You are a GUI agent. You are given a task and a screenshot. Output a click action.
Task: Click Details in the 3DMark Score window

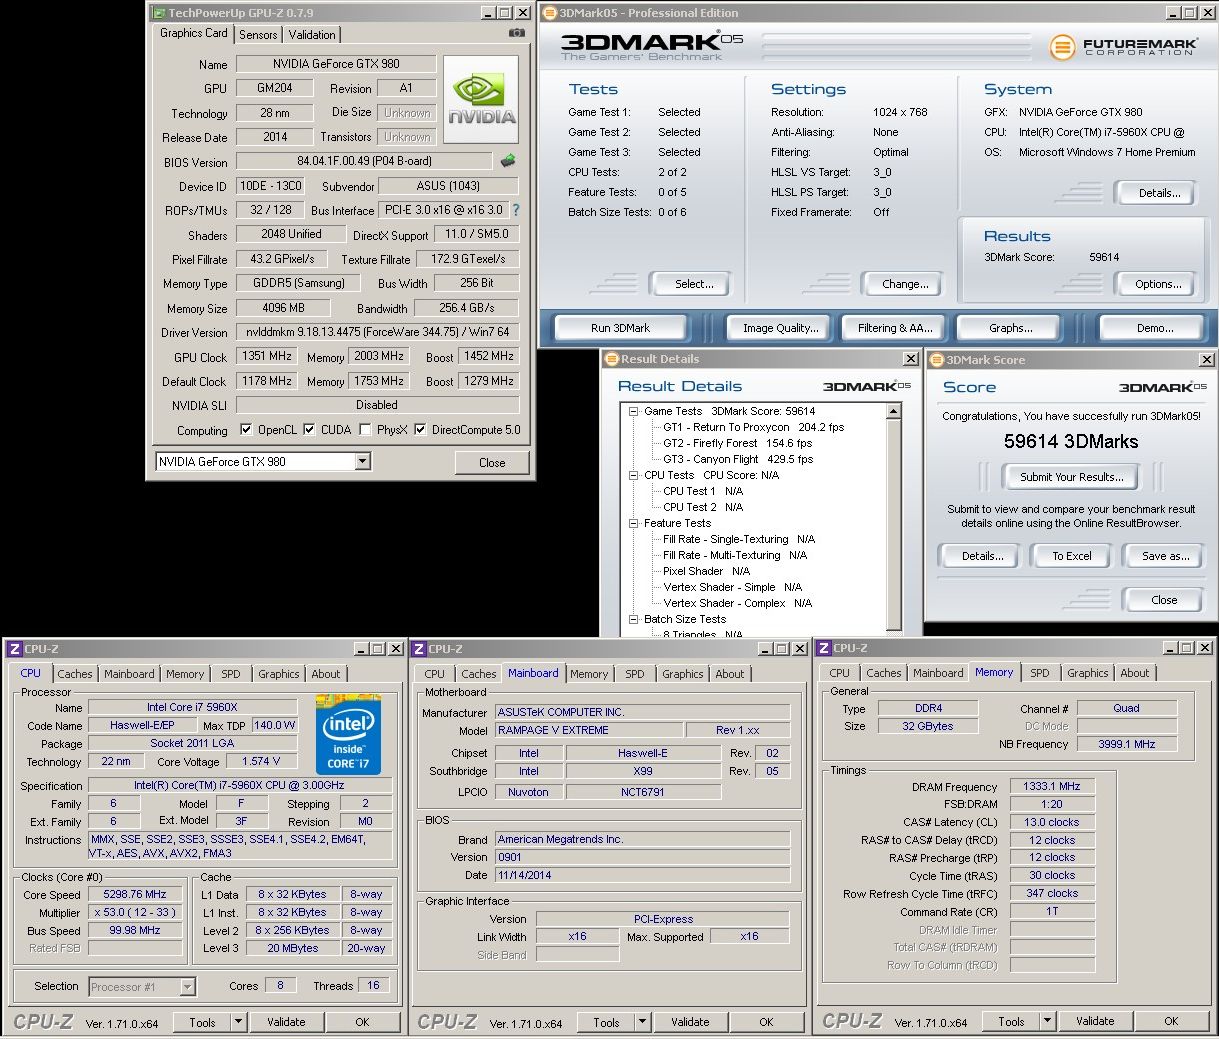(x=982, y=556)
